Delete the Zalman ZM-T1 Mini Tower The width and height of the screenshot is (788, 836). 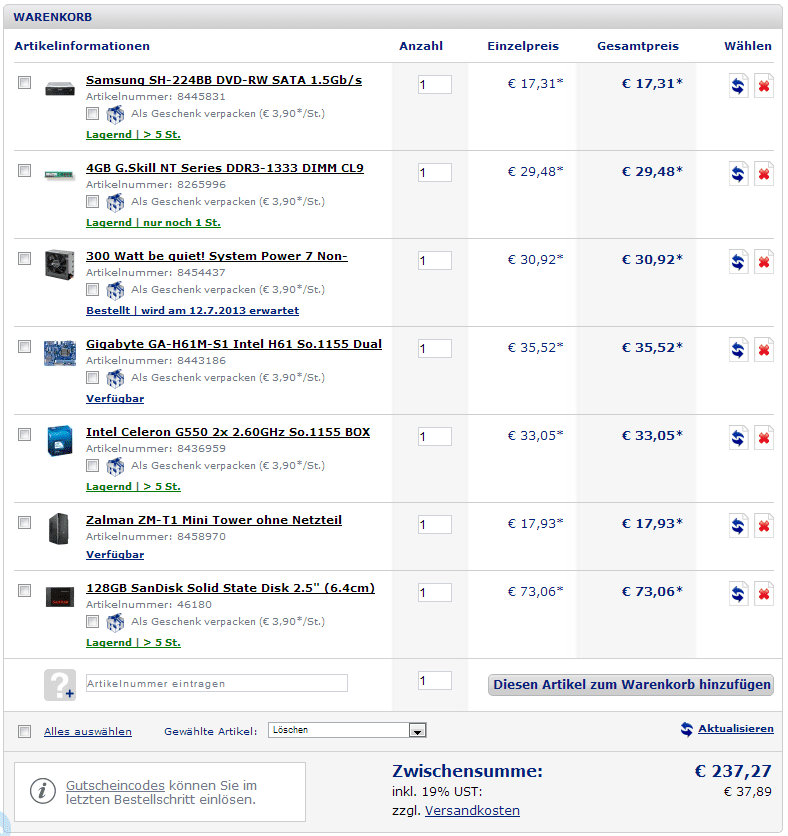pyautogui.click(x=764, y=526)
